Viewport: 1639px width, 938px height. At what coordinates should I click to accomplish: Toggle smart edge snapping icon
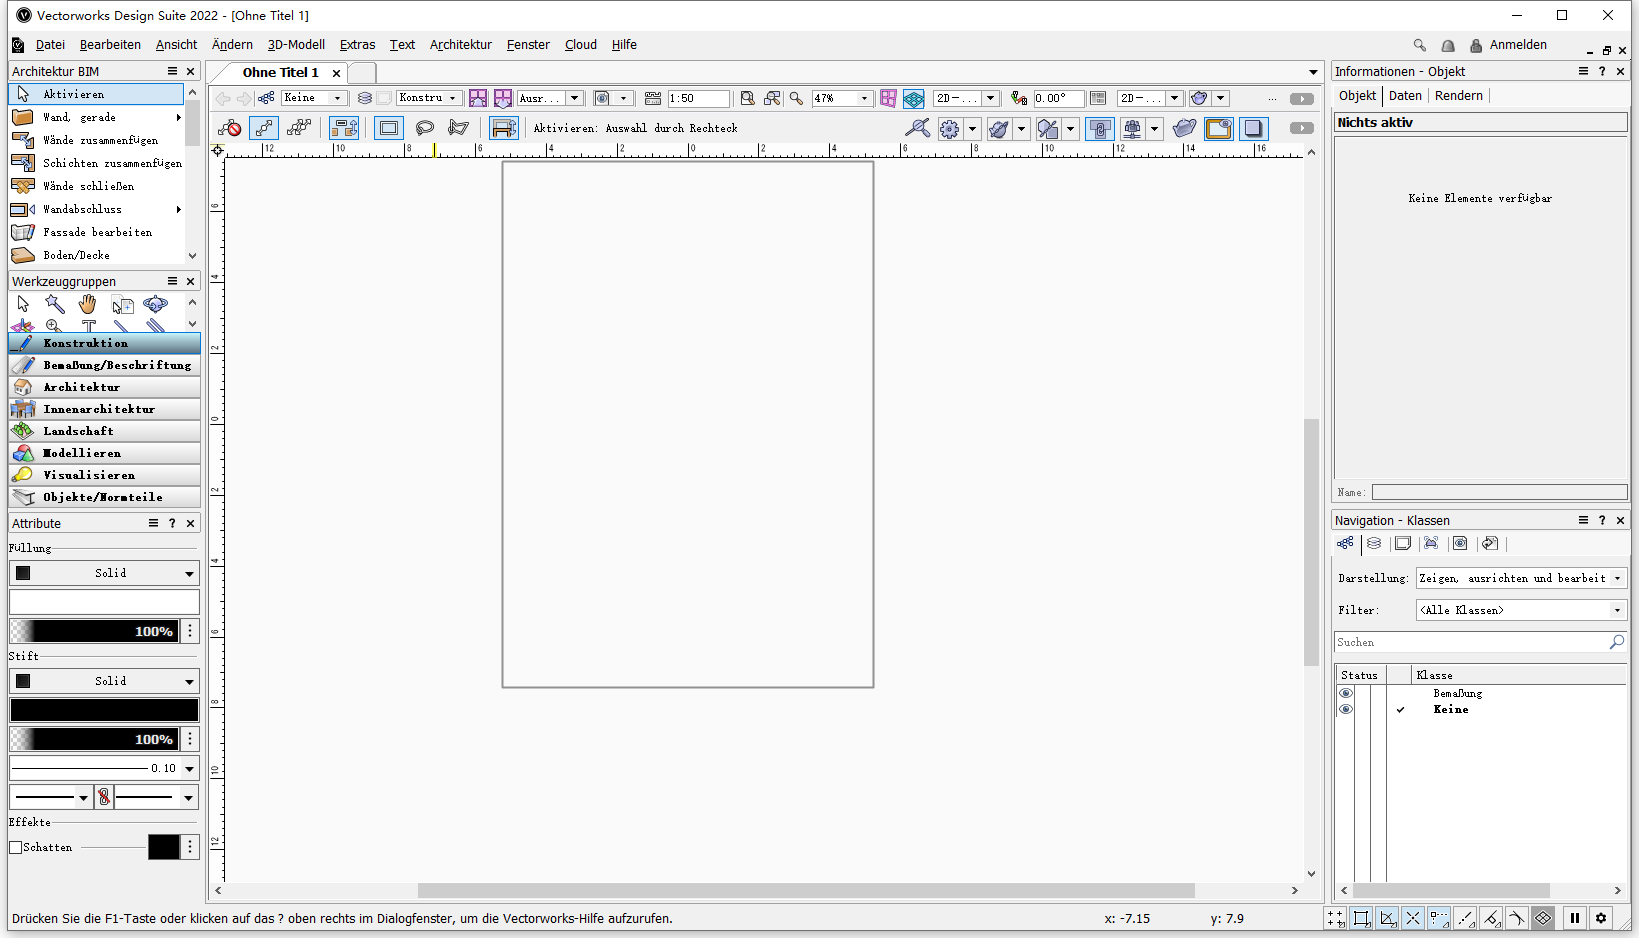[1491, 918]
